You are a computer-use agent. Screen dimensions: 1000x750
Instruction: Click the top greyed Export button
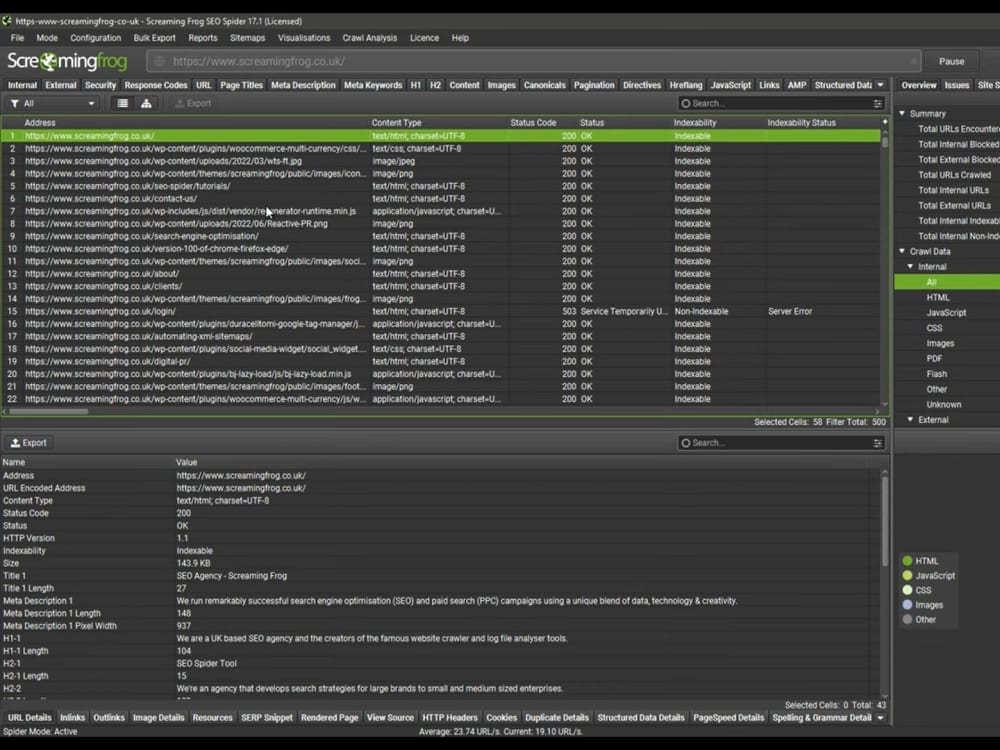click(x=193, y=103)
